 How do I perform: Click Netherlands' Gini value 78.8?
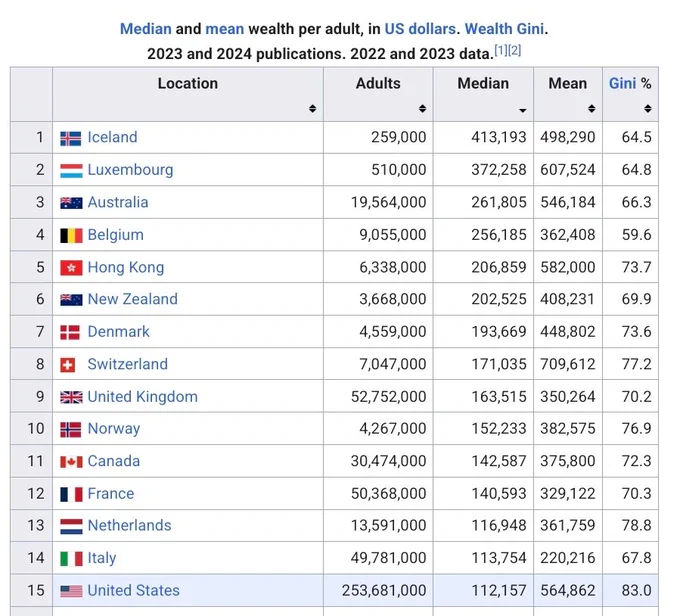[x=636, y=526]
